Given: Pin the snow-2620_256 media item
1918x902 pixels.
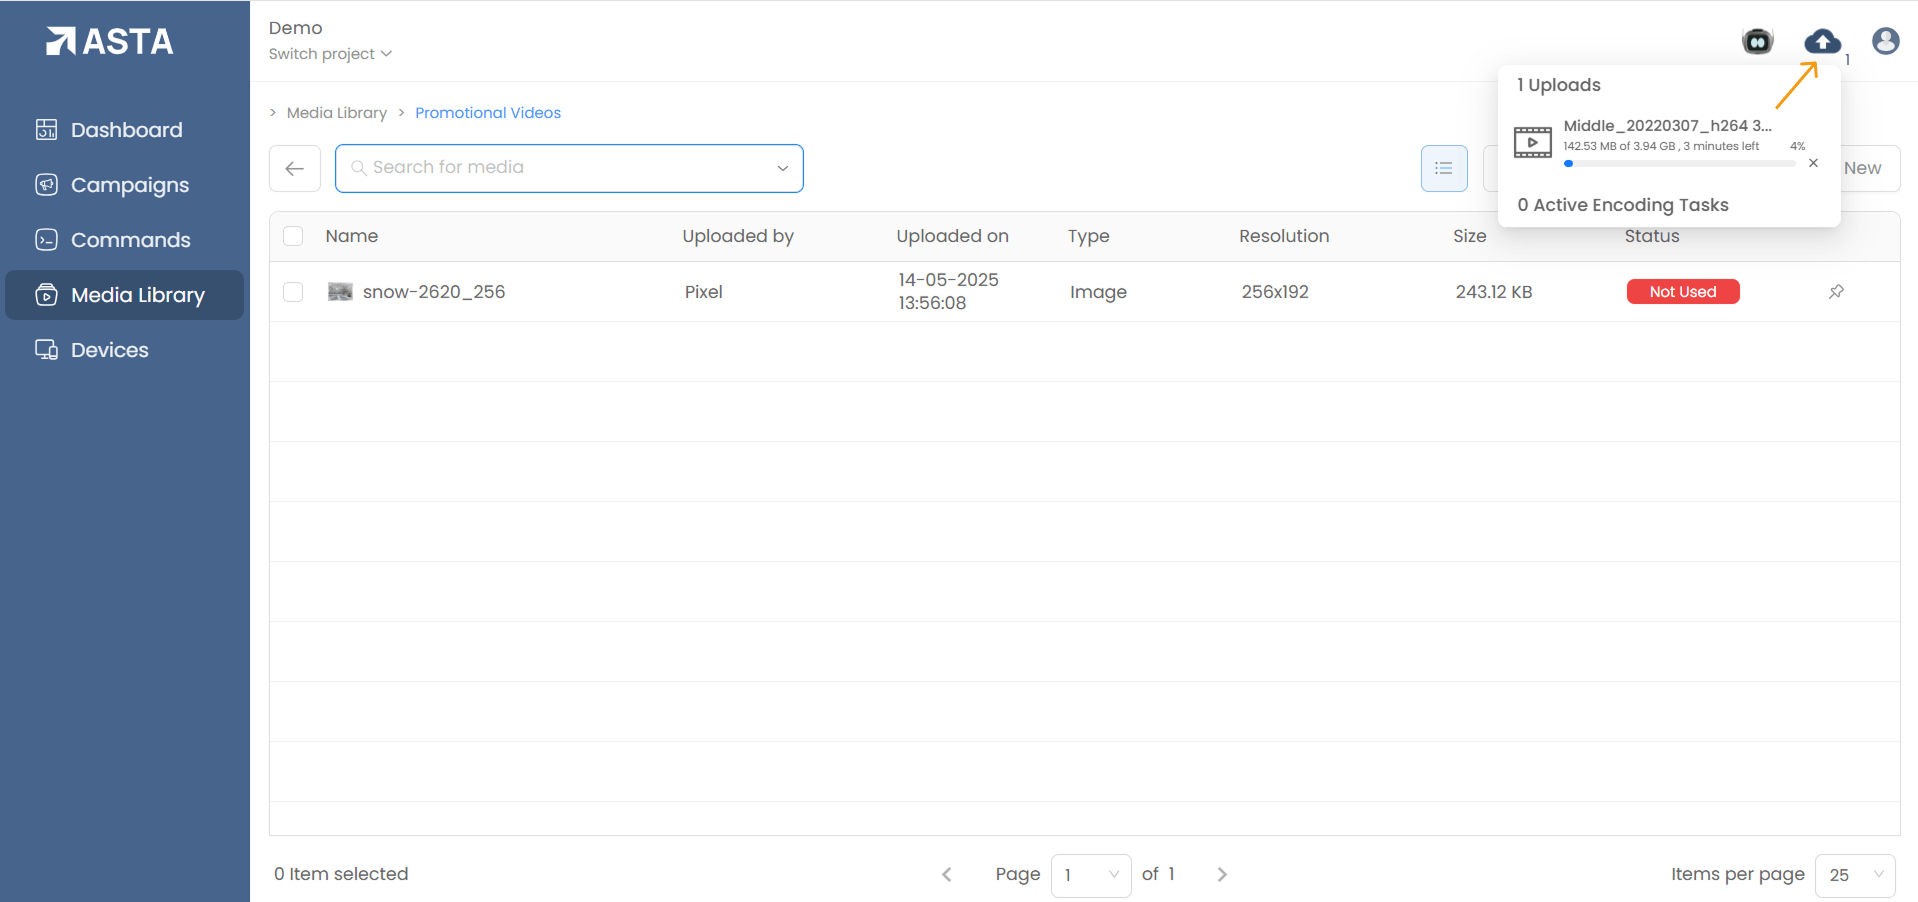Looking at the screenshot, I should click(1836, 292).
